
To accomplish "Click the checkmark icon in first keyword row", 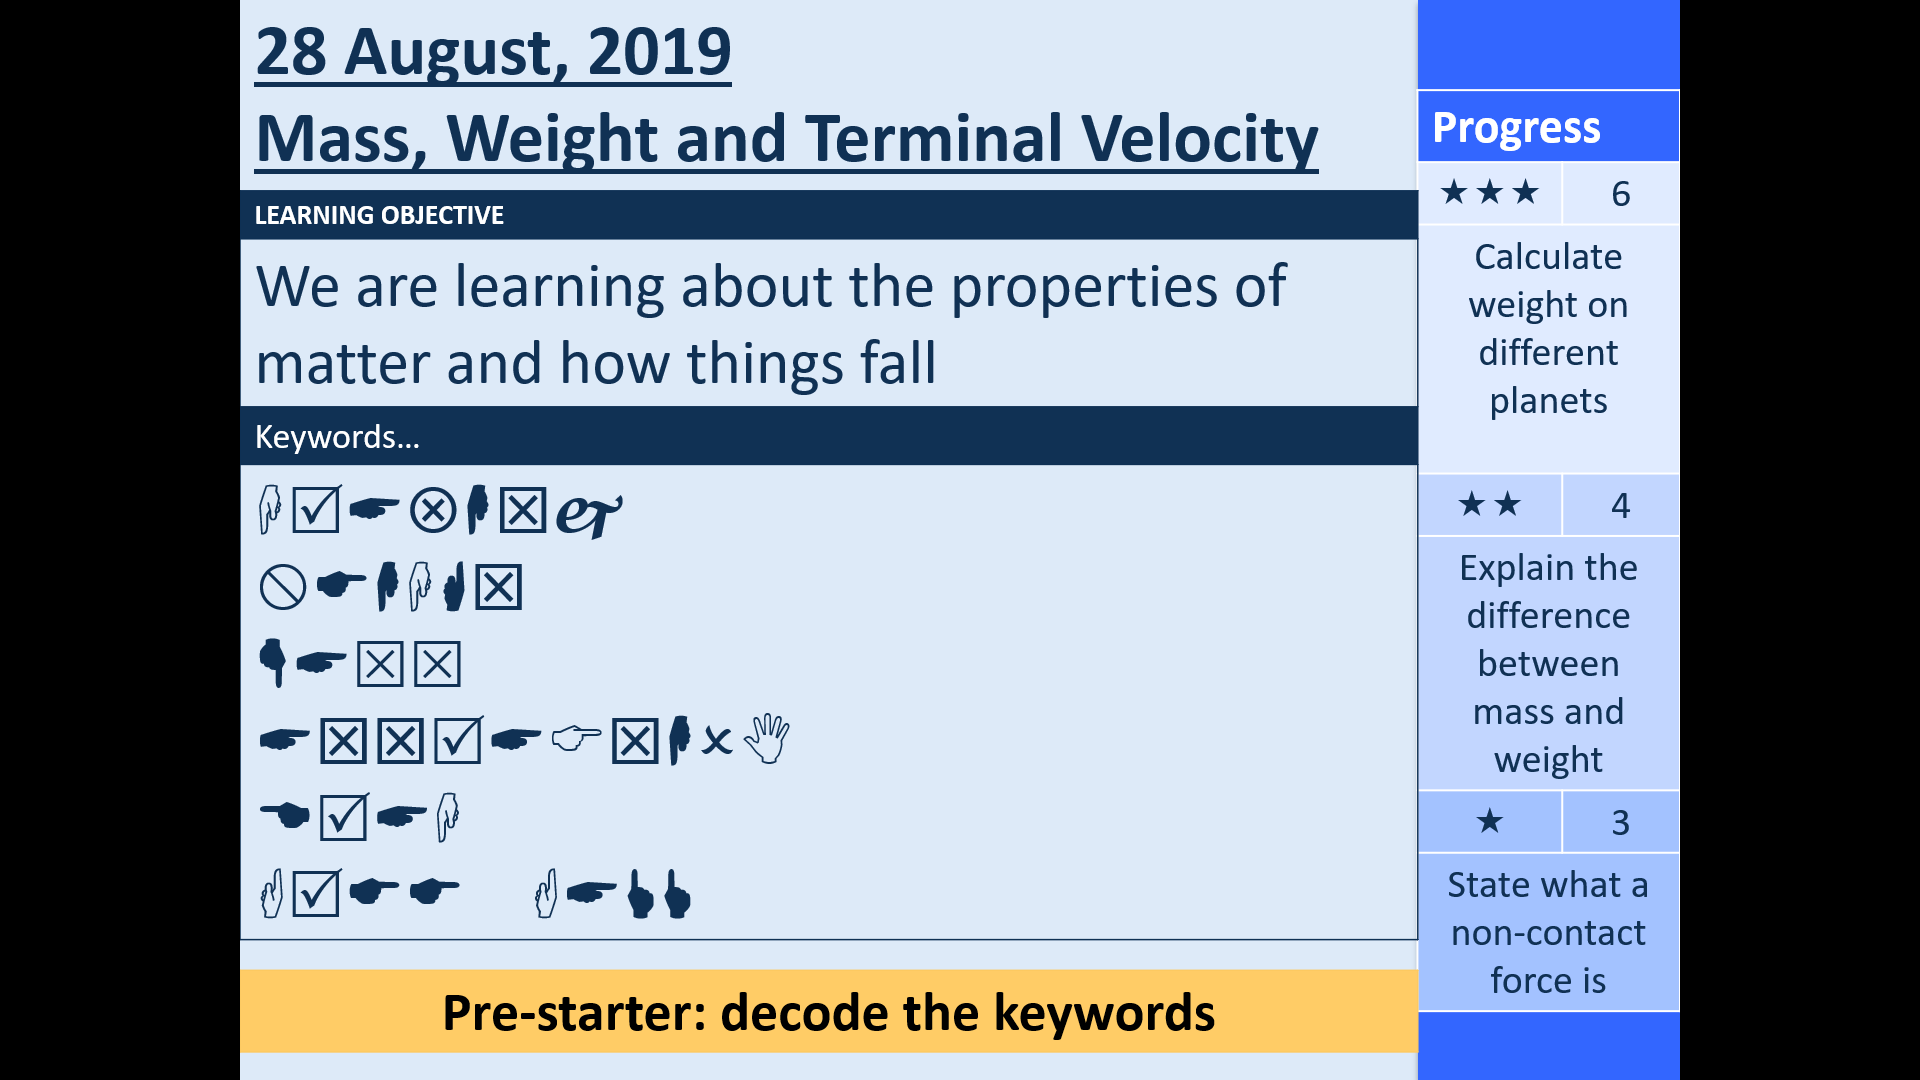I will pyautogui.click(x=316, y=510).
